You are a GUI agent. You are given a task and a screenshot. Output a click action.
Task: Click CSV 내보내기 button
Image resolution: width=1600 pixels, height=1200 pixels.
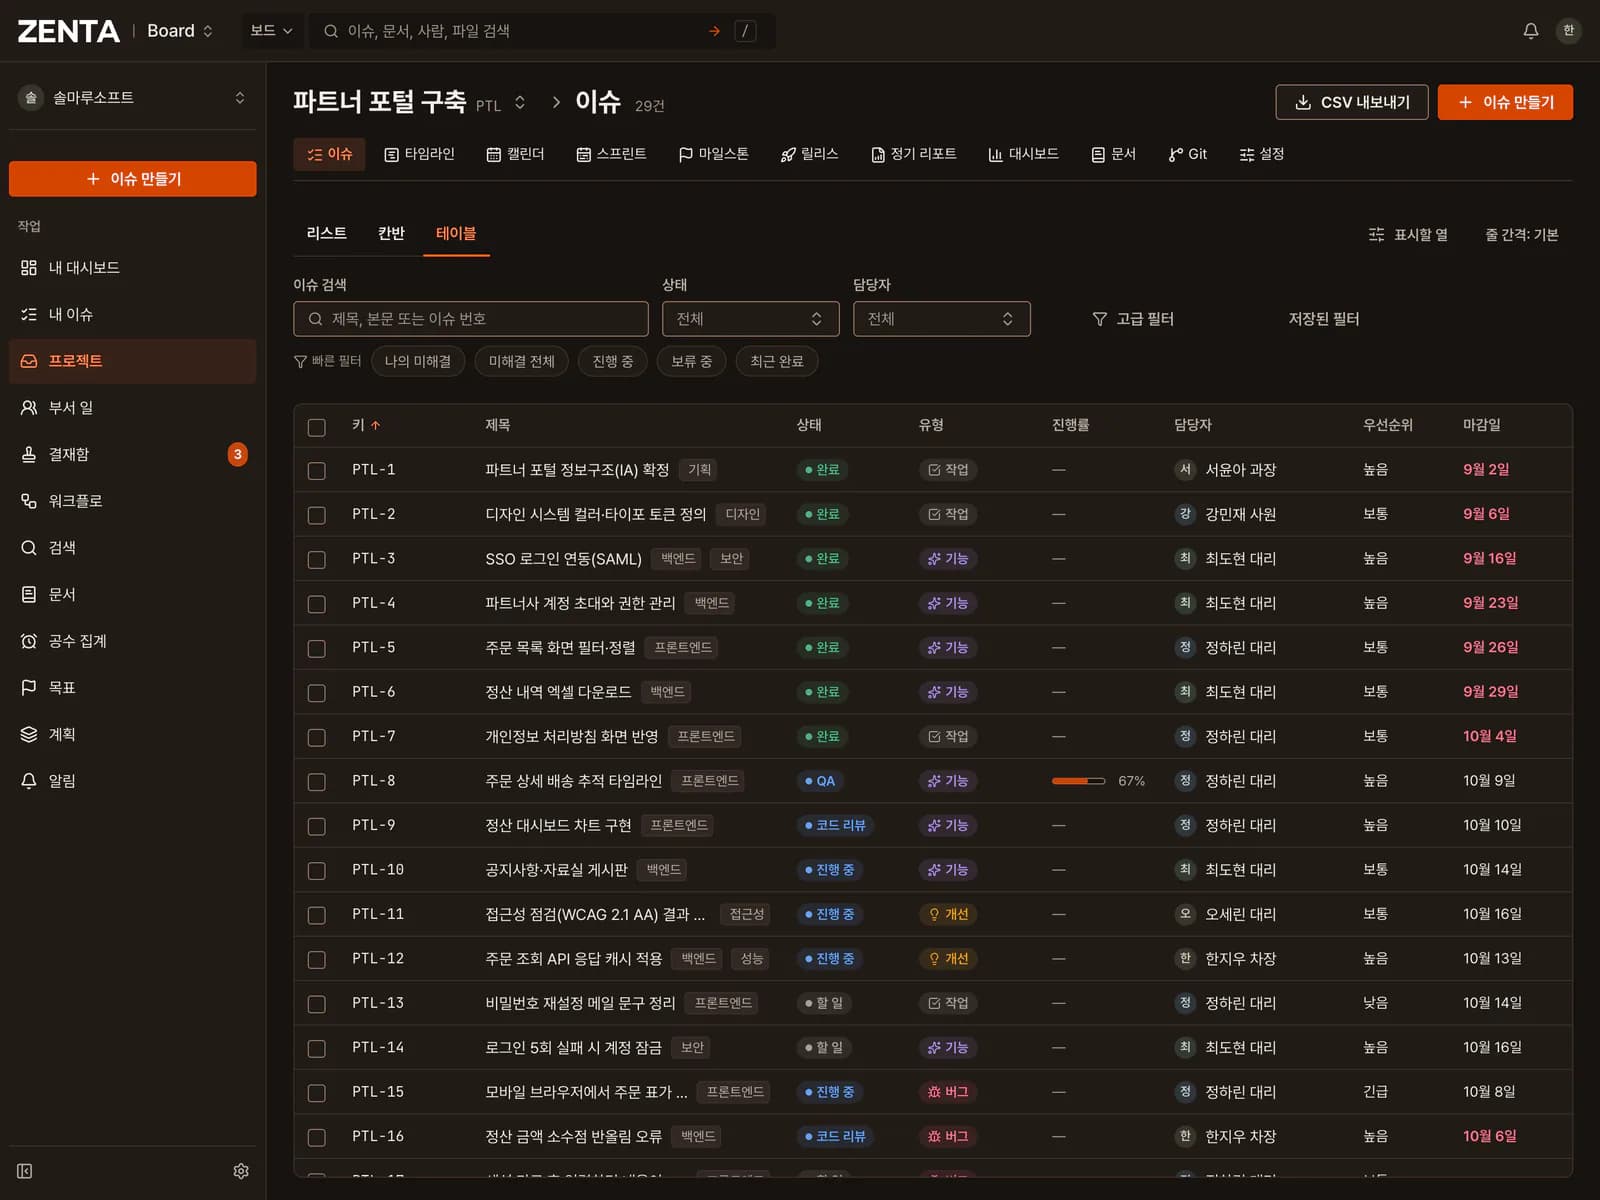1351,102
